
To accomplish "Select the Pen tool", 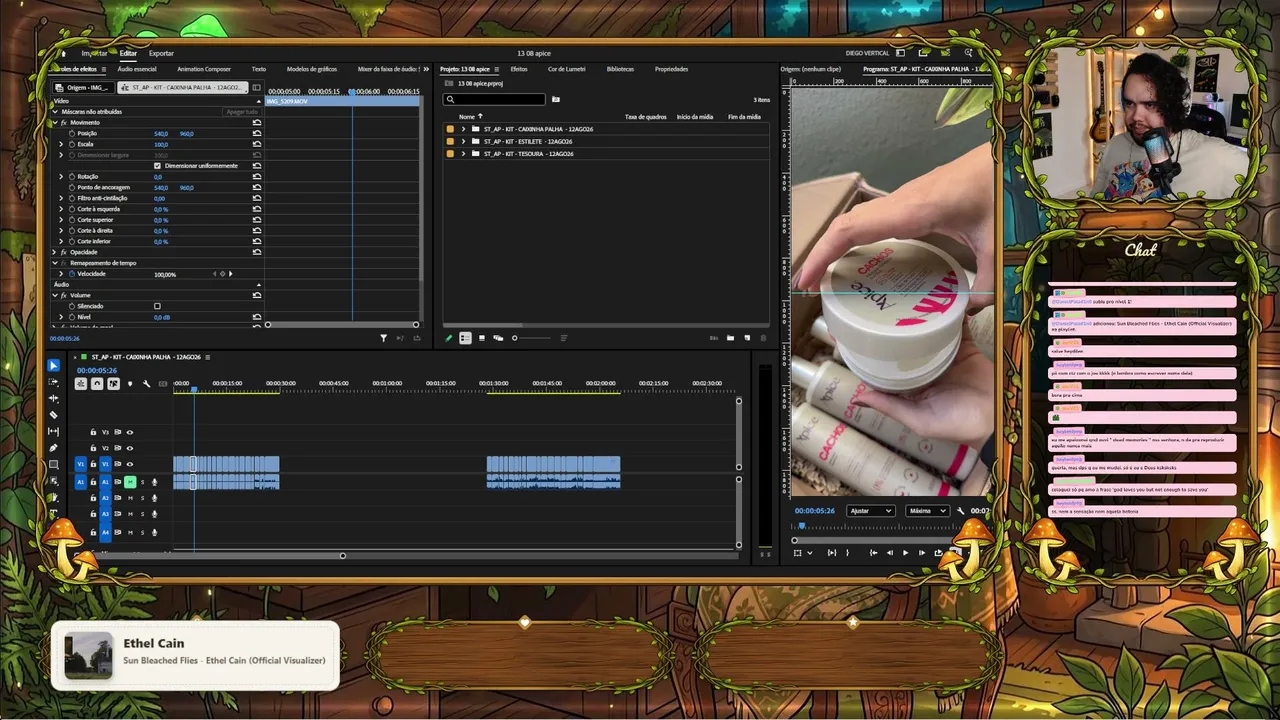I will coord(54,448).
